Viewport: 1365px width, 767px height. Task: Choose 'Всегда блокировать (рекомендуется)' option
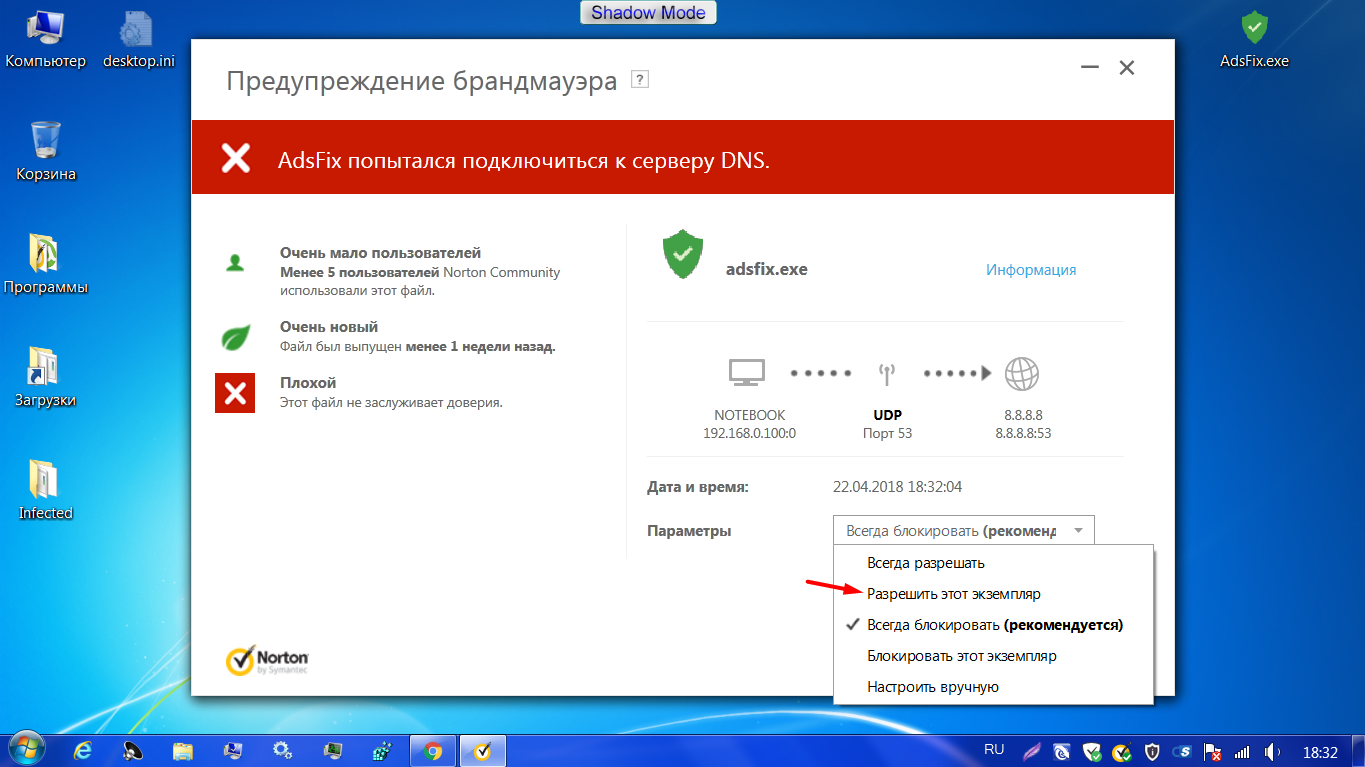pos(995,625)
